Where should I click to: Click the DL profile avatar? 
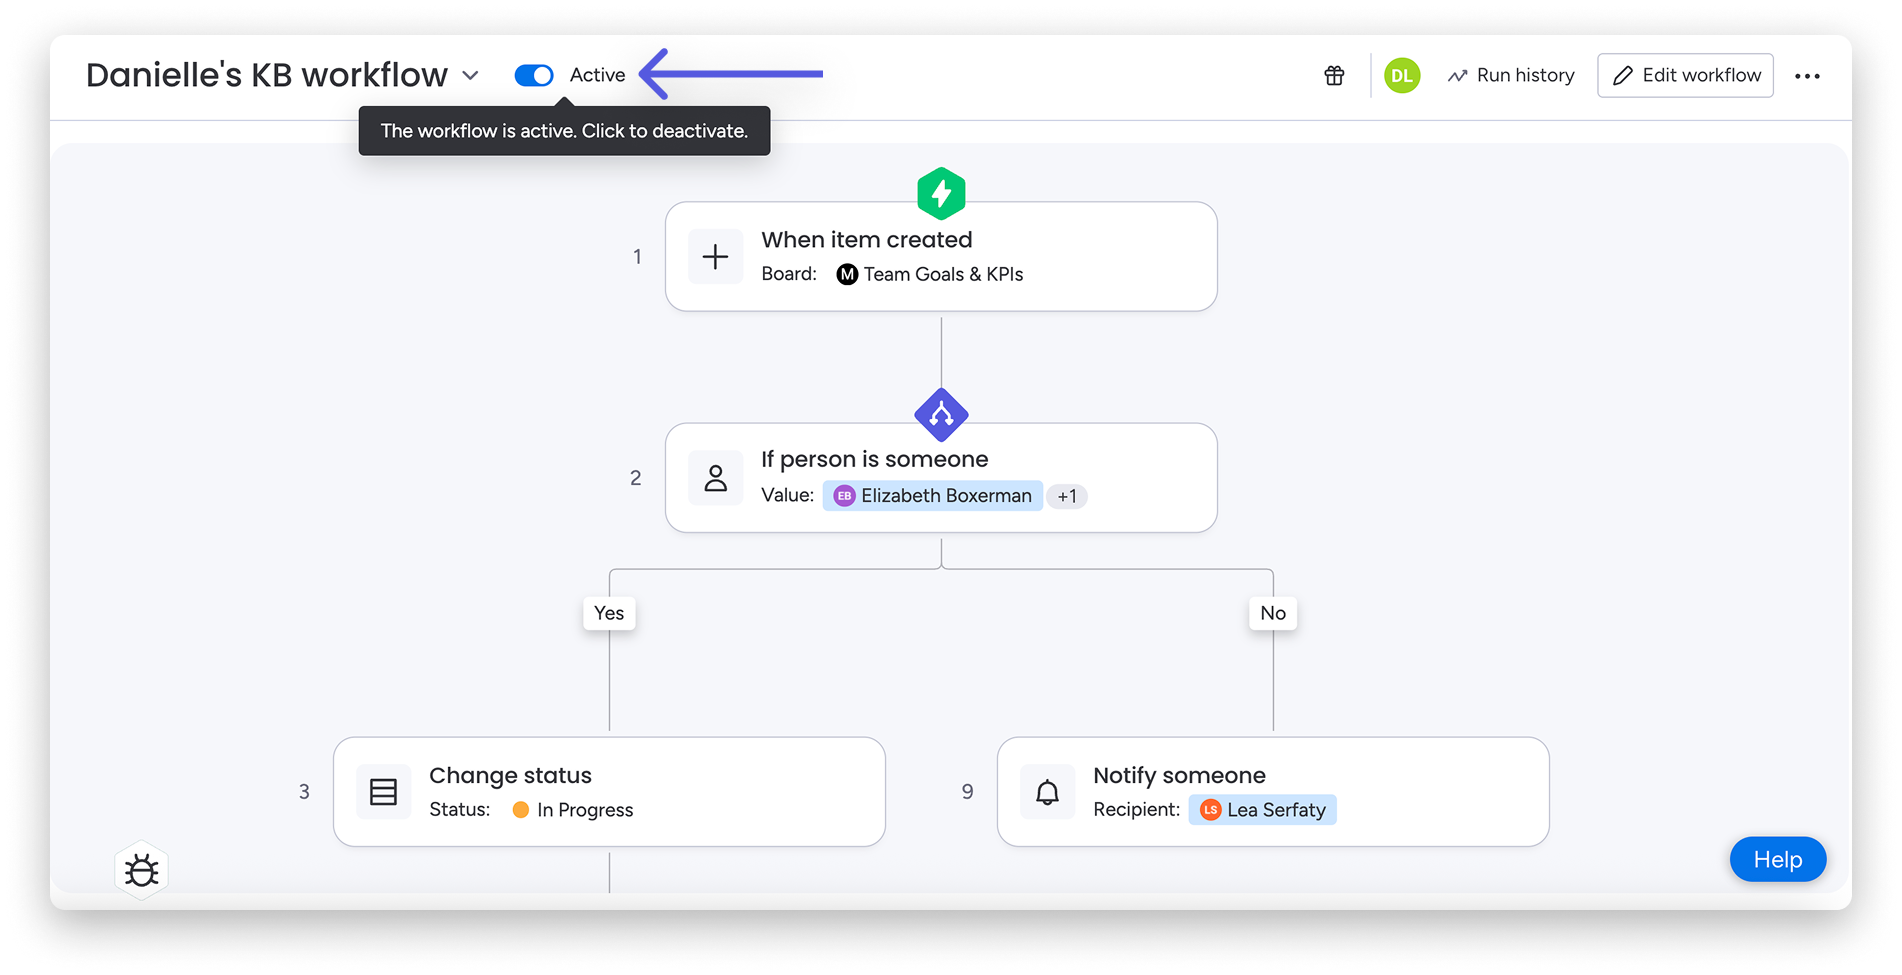(1401, 75)
